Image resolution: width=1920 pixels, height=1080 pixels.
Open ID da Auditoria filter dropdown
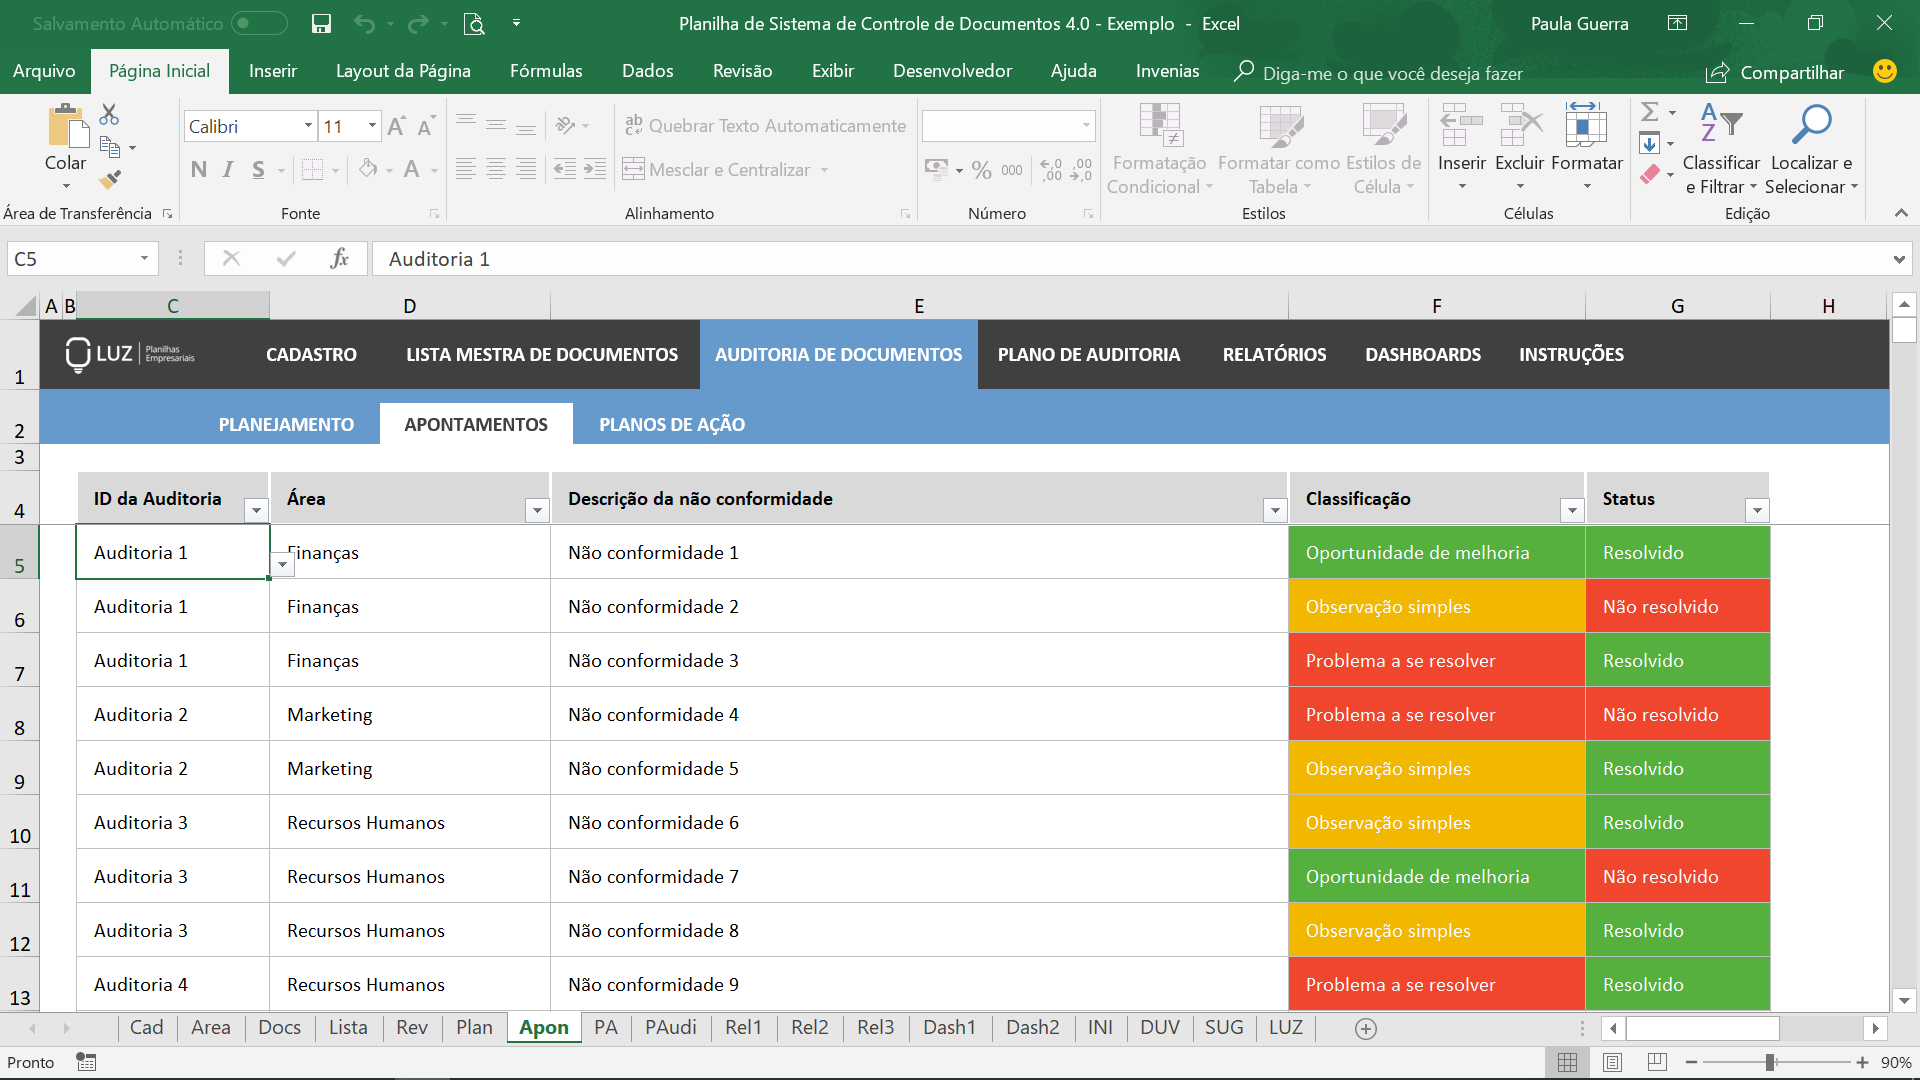(x=256, y=510)
